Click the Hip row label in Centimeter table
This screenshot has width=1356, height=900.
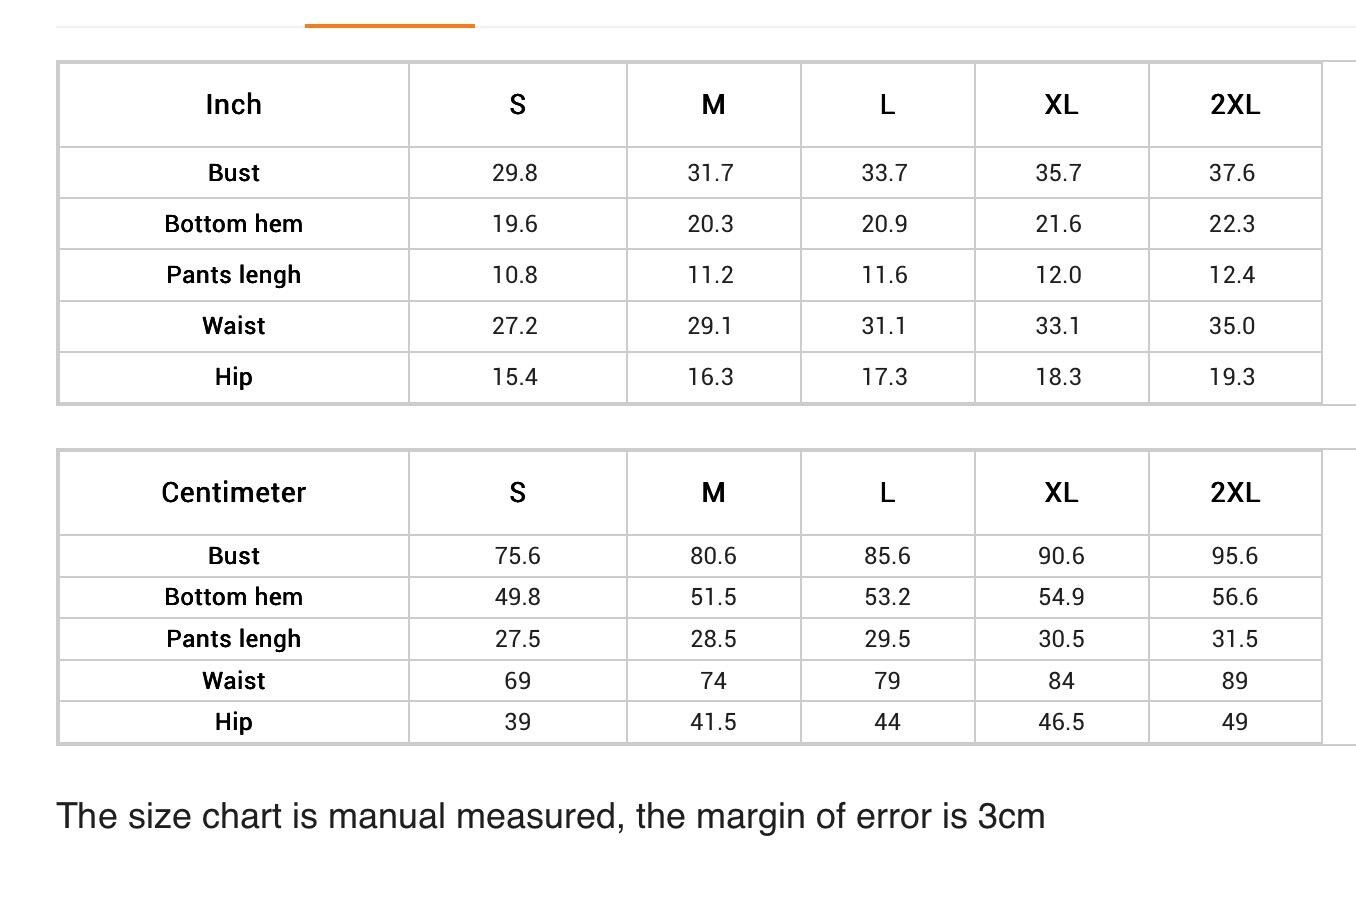tap(234, 722)
